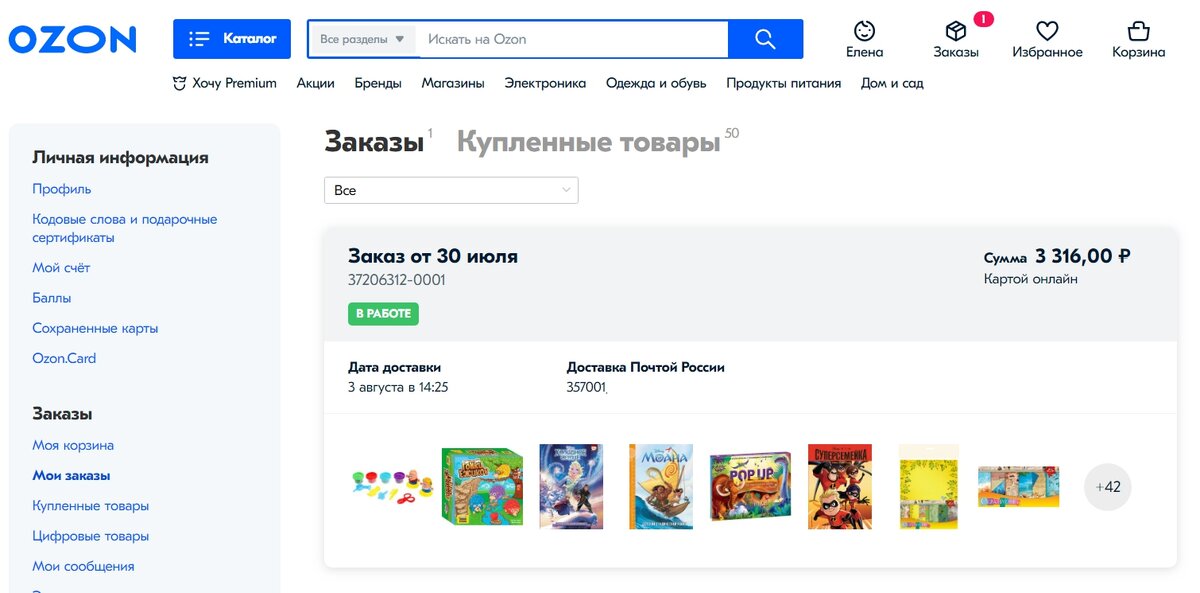Open Профиль link in sidebar

click(62, 189)
